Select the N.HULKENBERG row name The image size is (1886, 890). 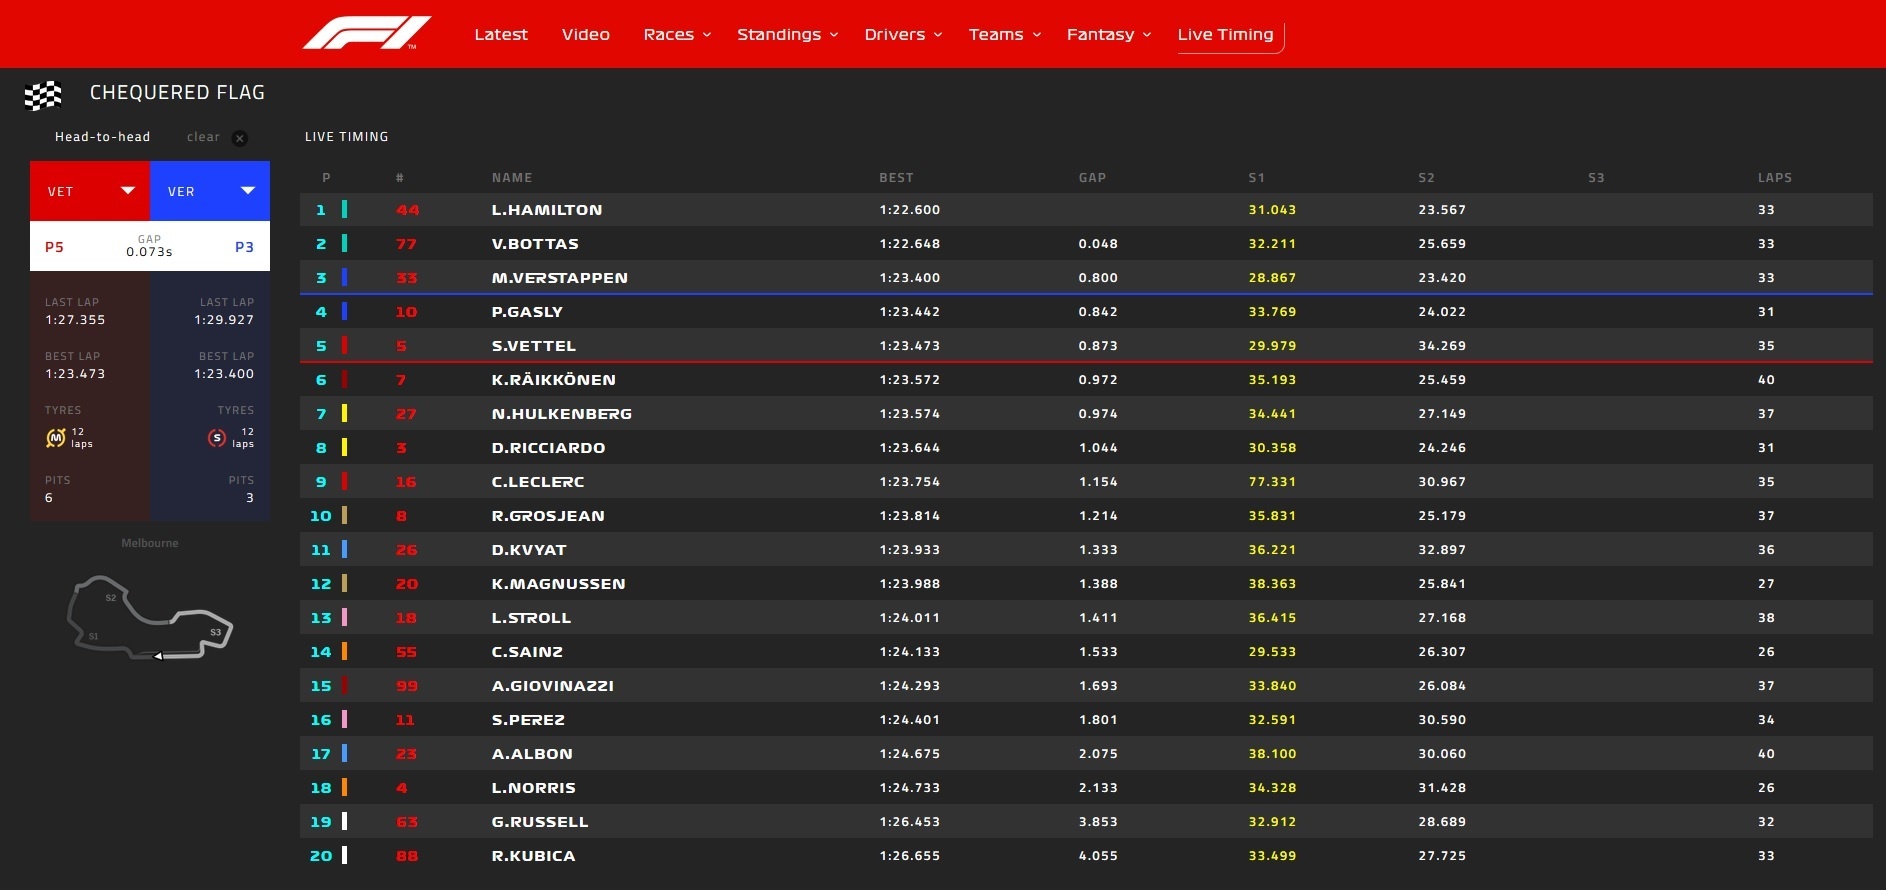tap(562, 414)
